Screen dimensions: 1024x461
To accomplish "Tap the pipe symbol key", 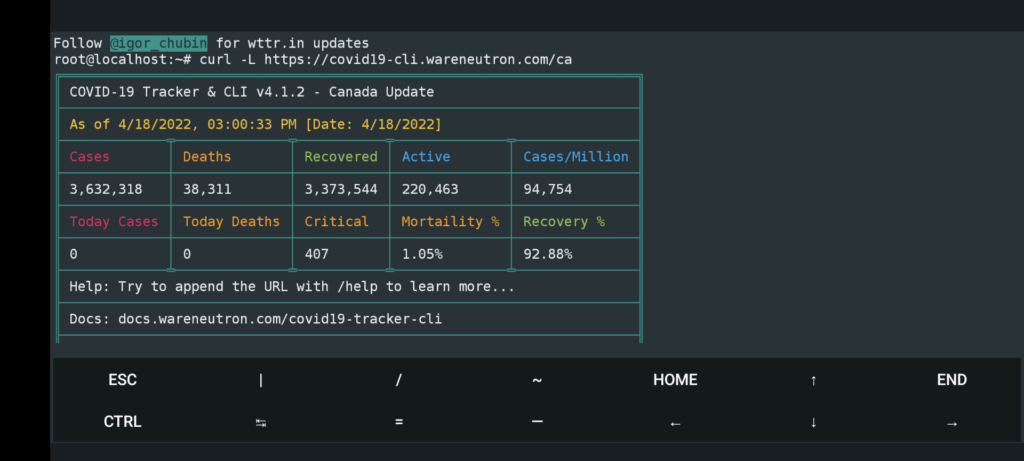I will point(261,380).
